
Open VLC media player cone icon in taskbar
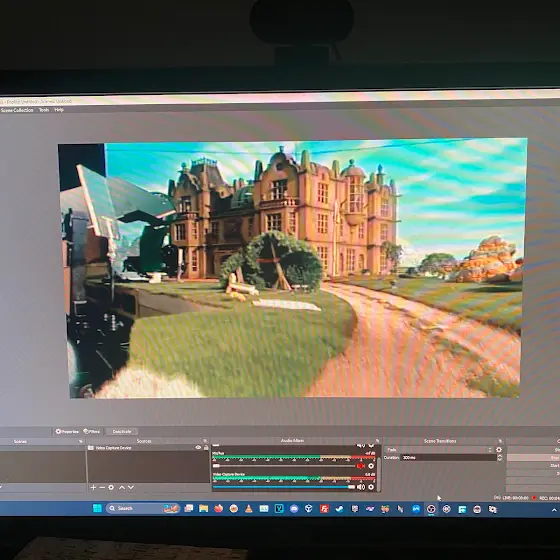(249, 509)
